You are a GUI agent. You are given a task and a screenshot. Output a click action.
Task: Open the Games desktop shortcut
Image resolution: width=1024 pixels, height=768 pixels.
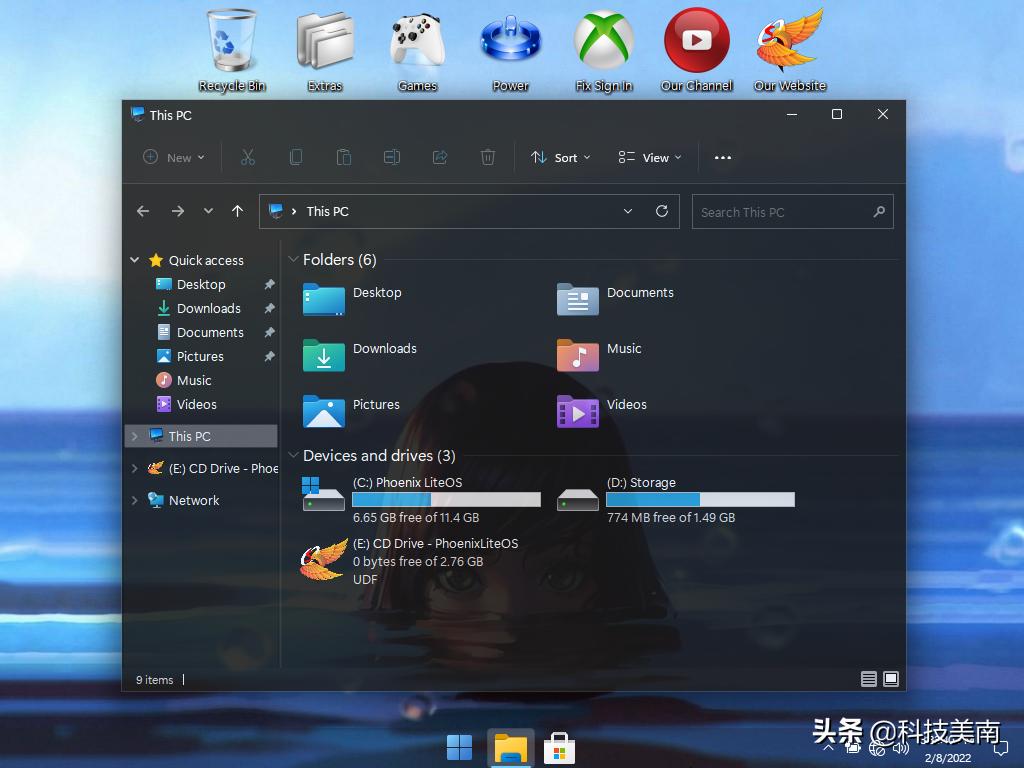(417, 40)
